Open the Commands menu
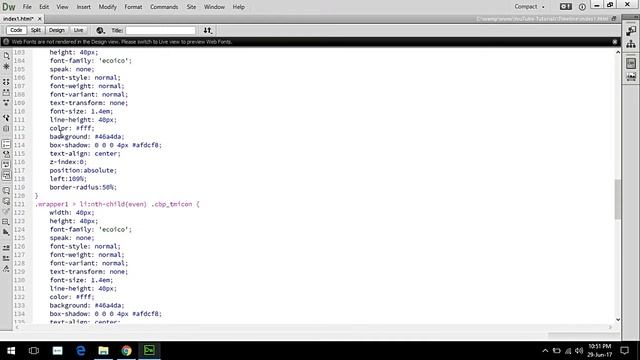 (x=164, y=7)
